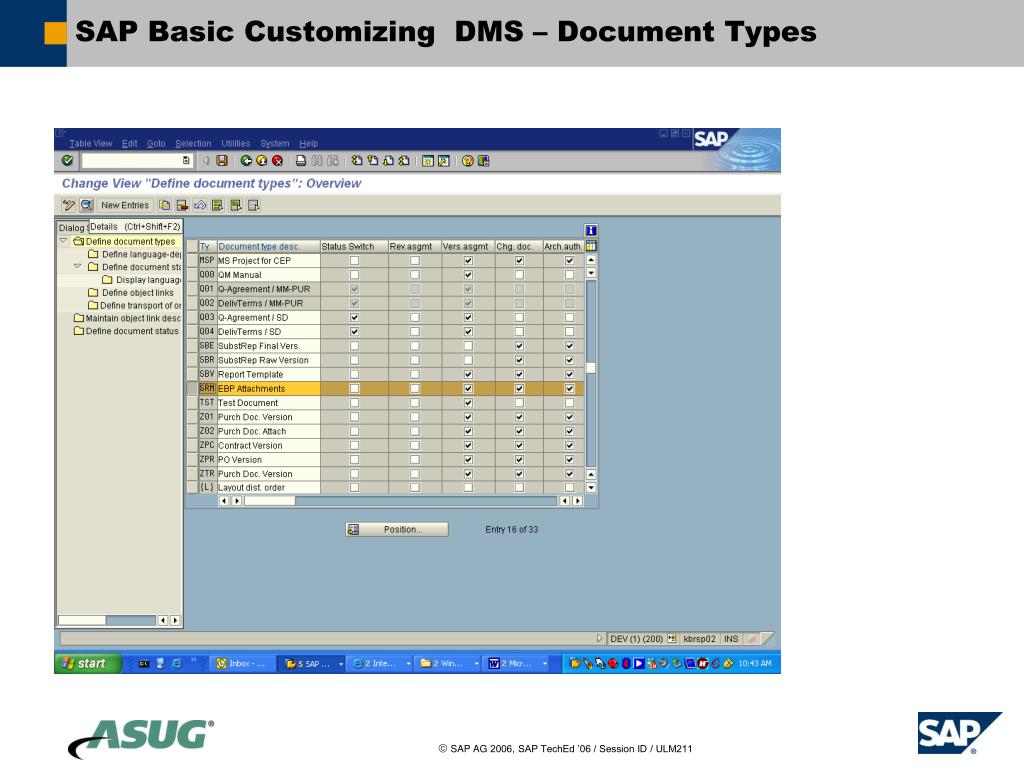
Task: Click the Customize local layout icon
Action: coord(483,161)
